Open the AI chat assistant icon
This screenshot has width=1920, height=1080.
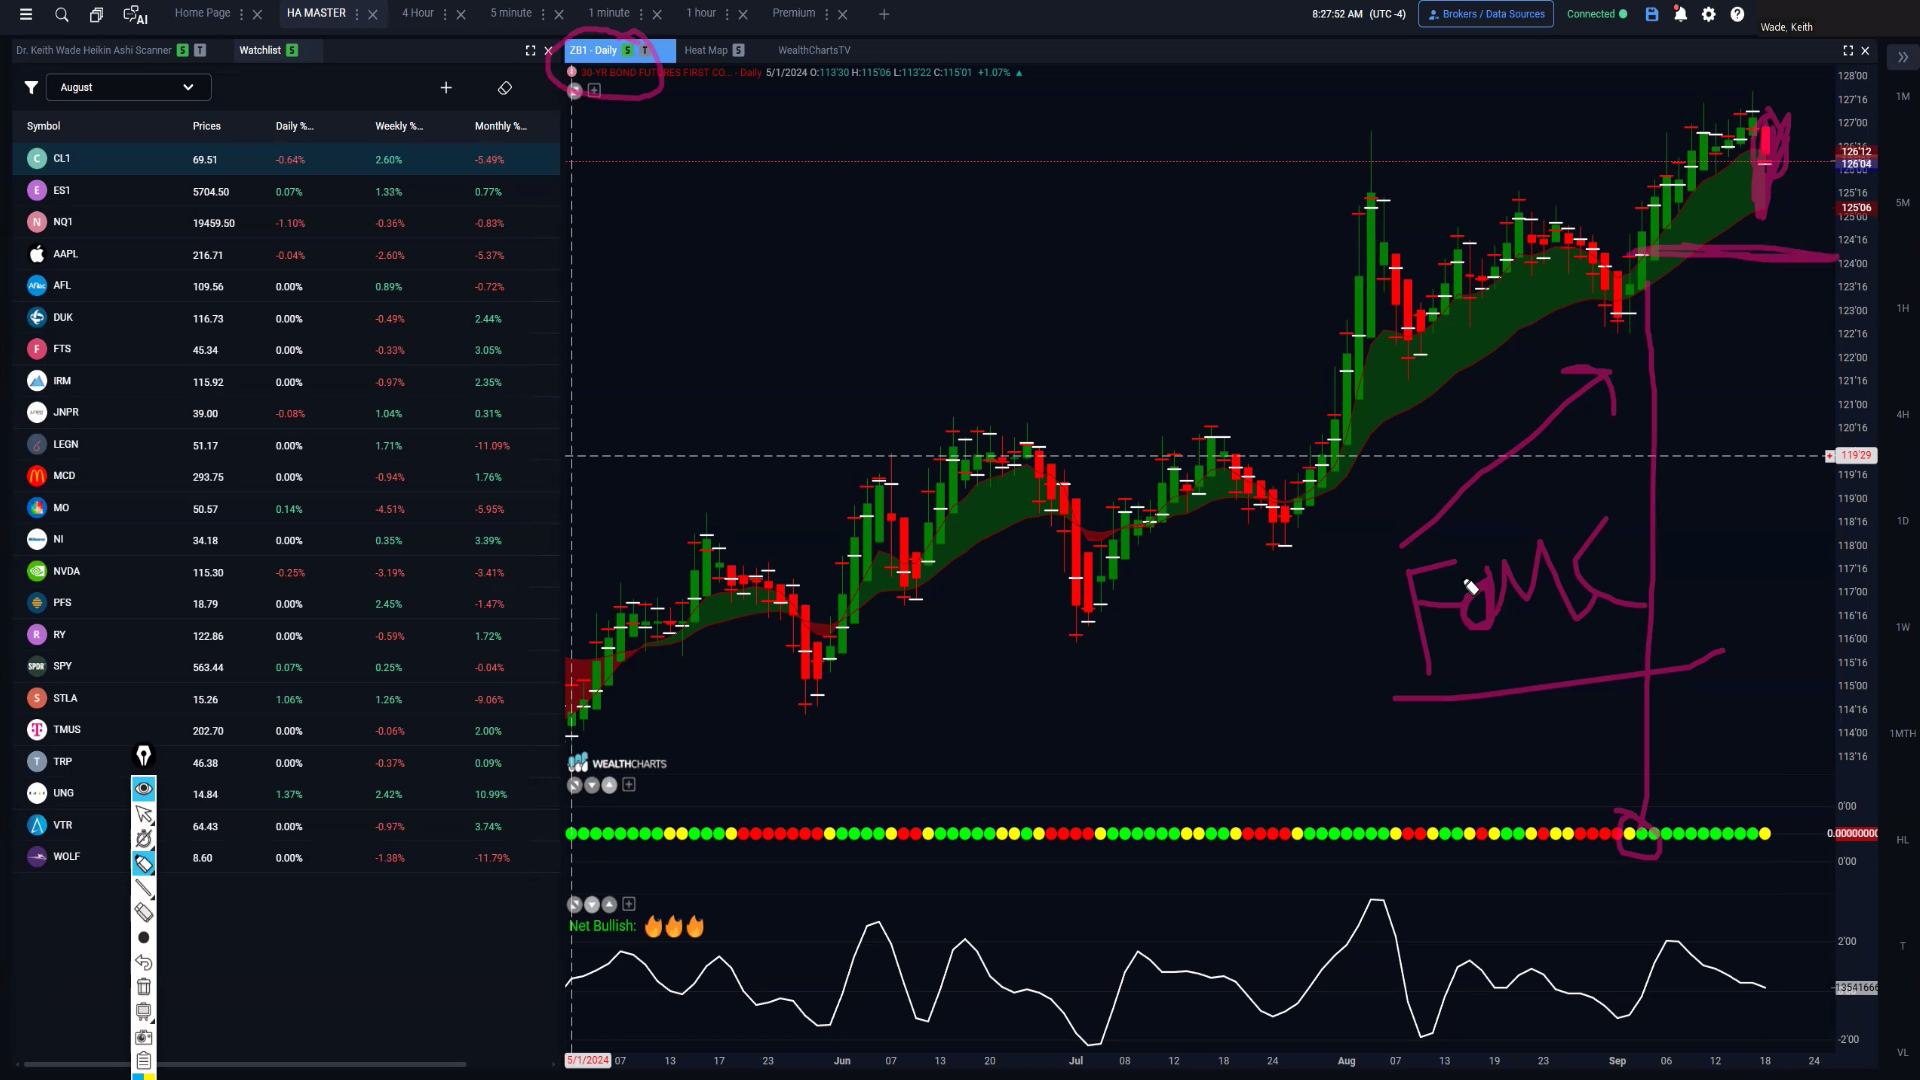coord(135,14)
